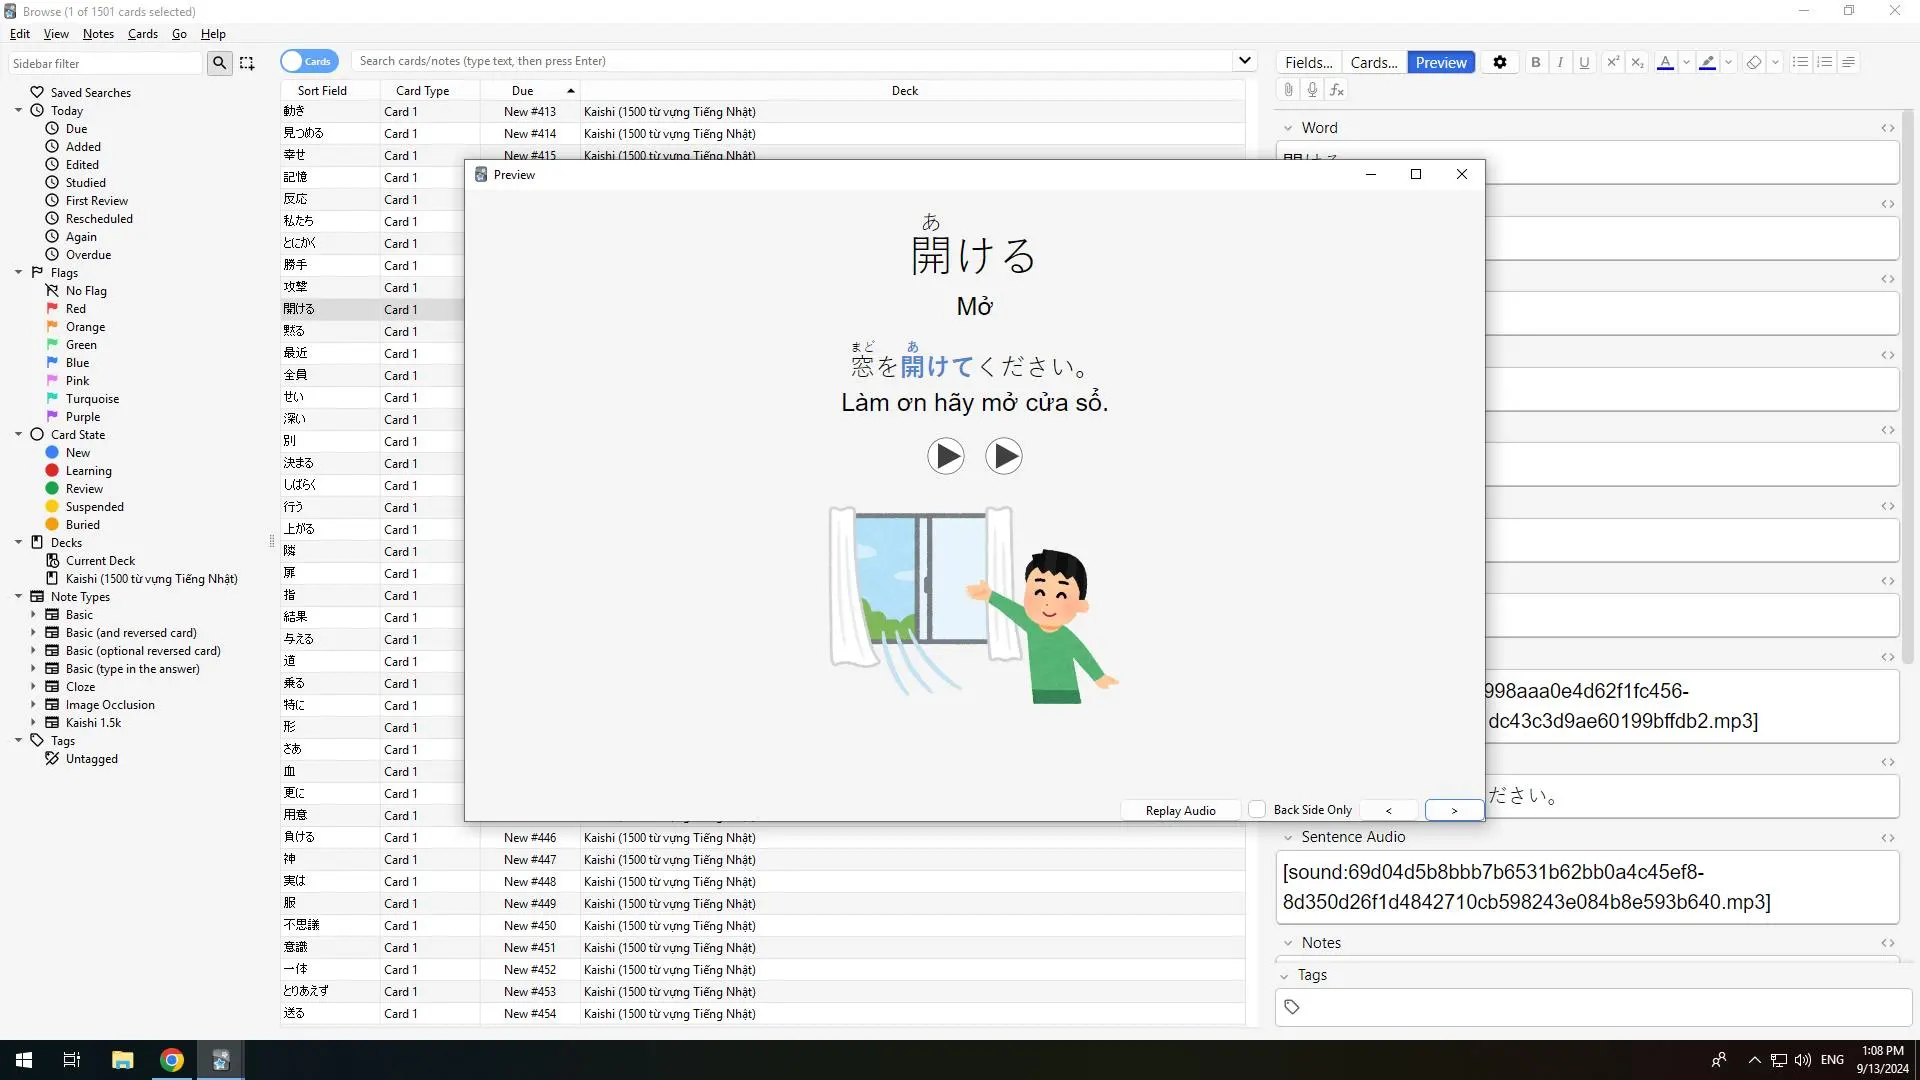Toggle the Cards/Notes switch
The width and height of the screenshot is (1920, 1080).
coord(309,61)
